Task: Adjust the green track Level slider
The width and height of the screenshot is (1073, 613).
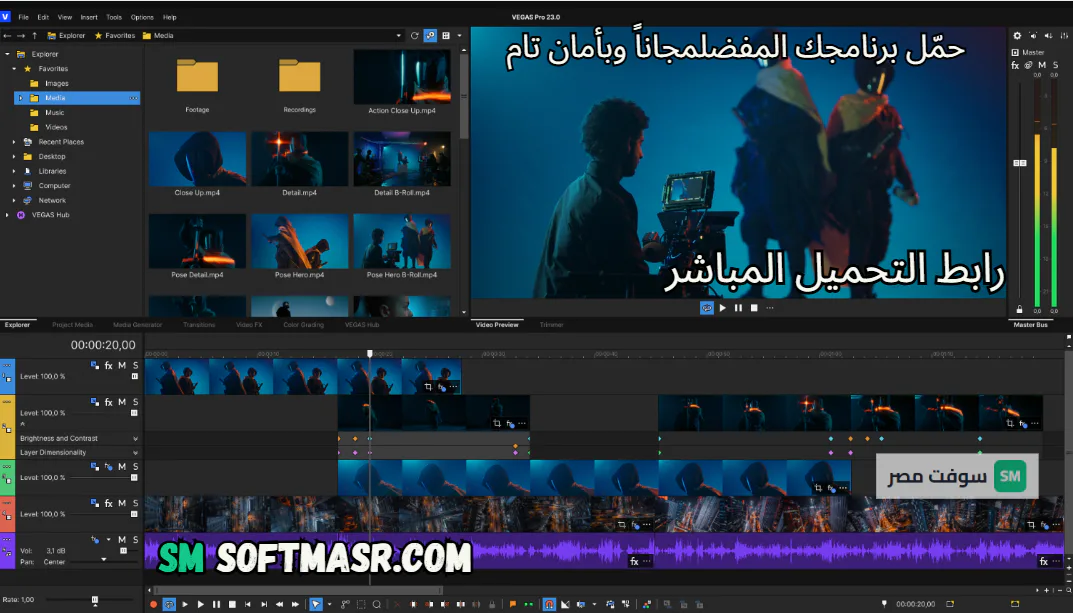Action: 134,478
